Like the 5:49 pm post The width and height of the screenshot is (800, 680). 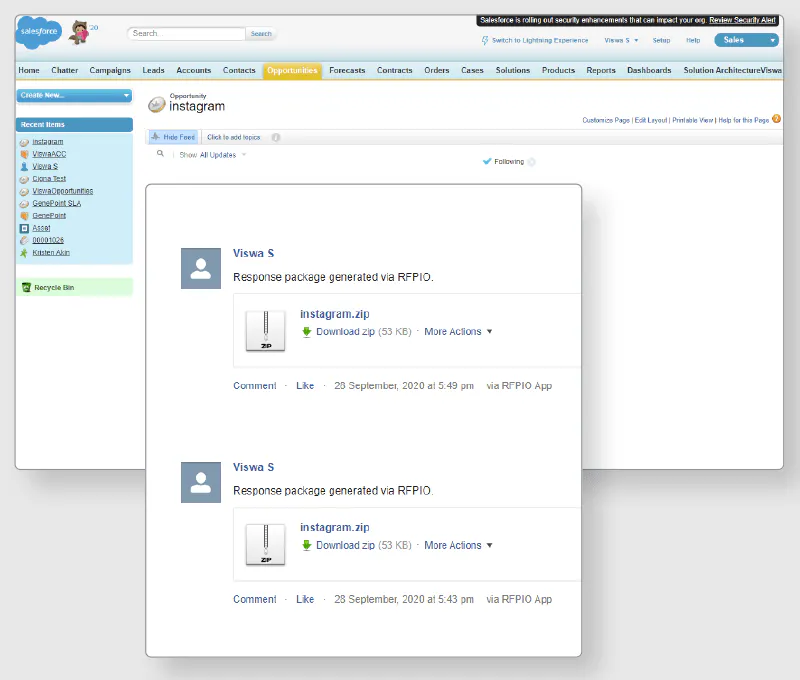point(305,386)
